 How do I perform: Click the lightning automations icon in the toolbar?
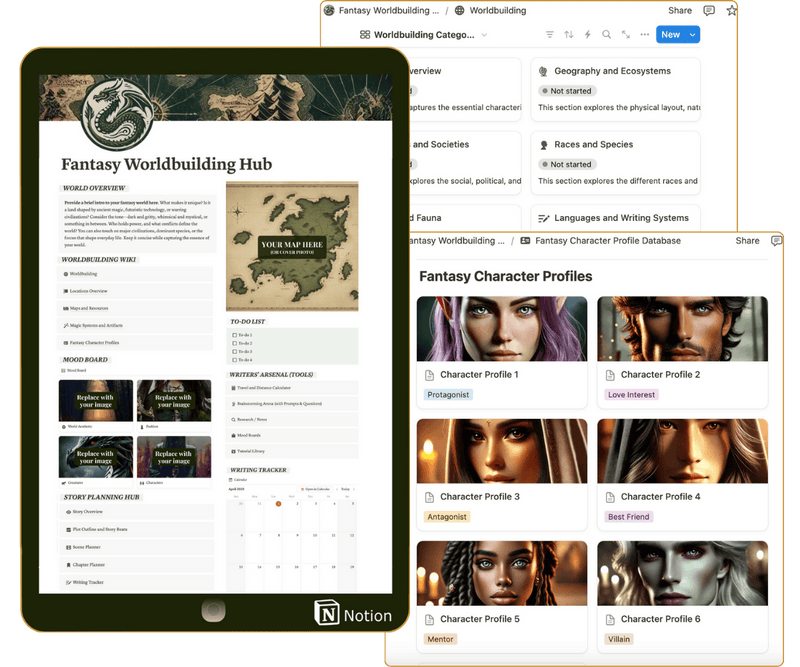click(x=588, y=34)
